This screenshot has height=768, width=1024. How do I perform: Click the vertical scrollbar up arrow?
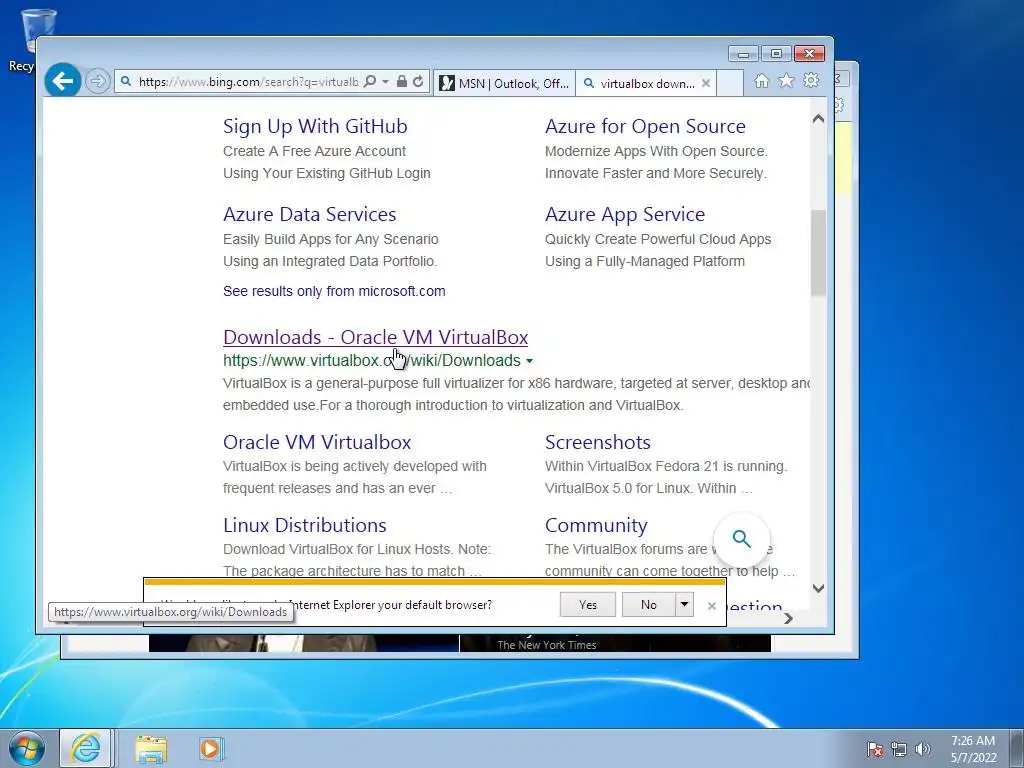818,119
